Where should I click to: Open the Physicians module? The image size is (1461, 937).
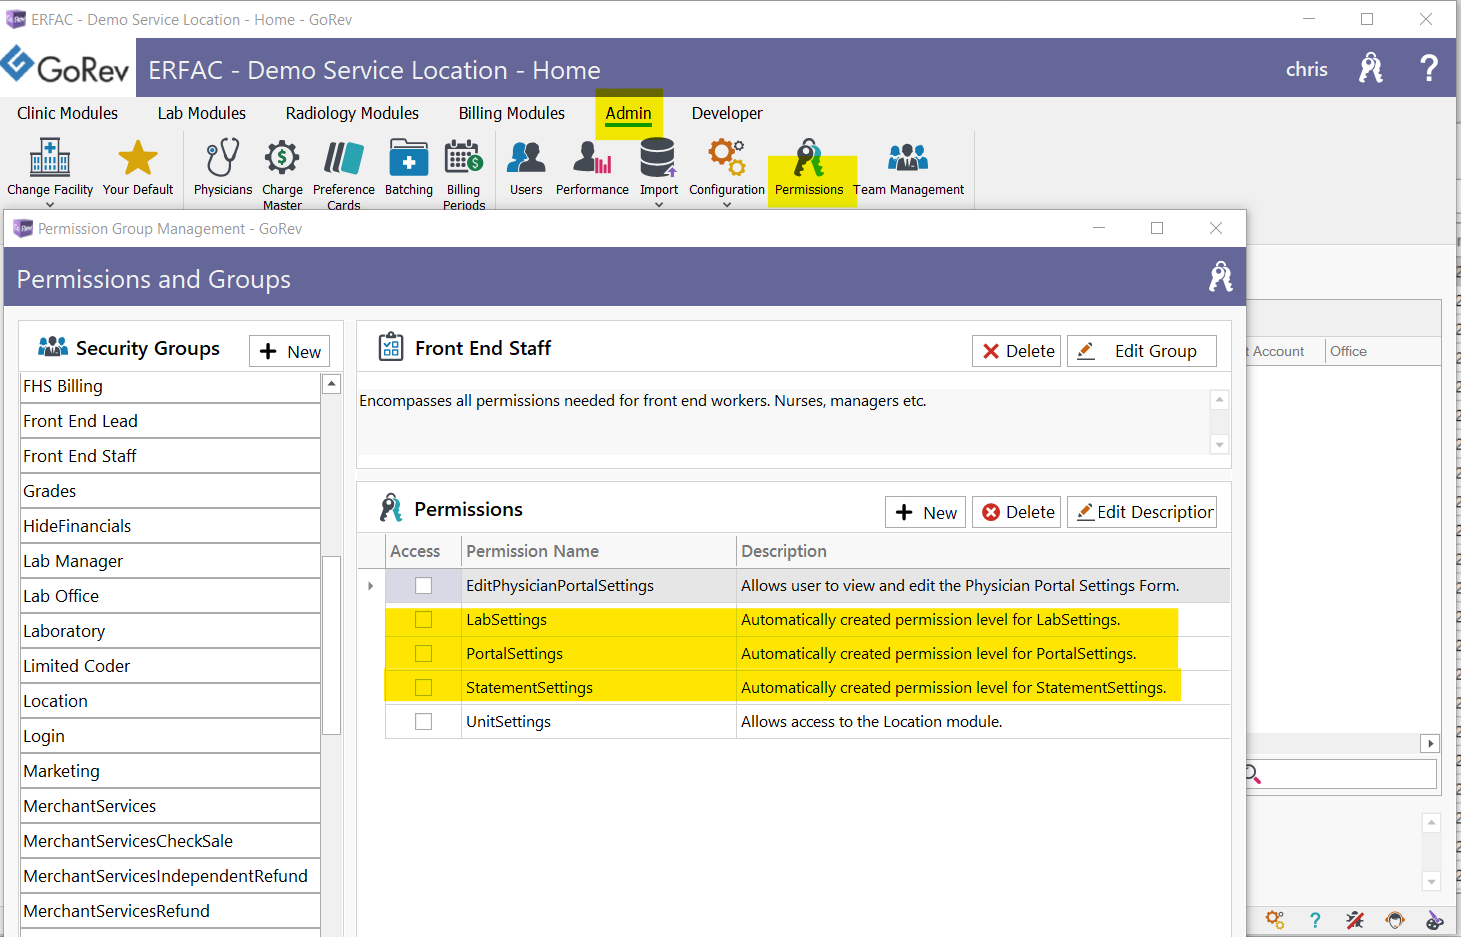[221, 168]
